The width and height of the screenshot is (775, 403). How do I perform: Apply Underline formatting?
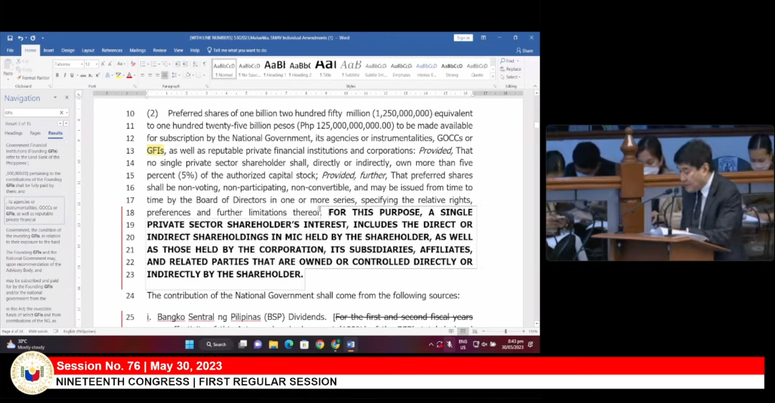[72, 75]
